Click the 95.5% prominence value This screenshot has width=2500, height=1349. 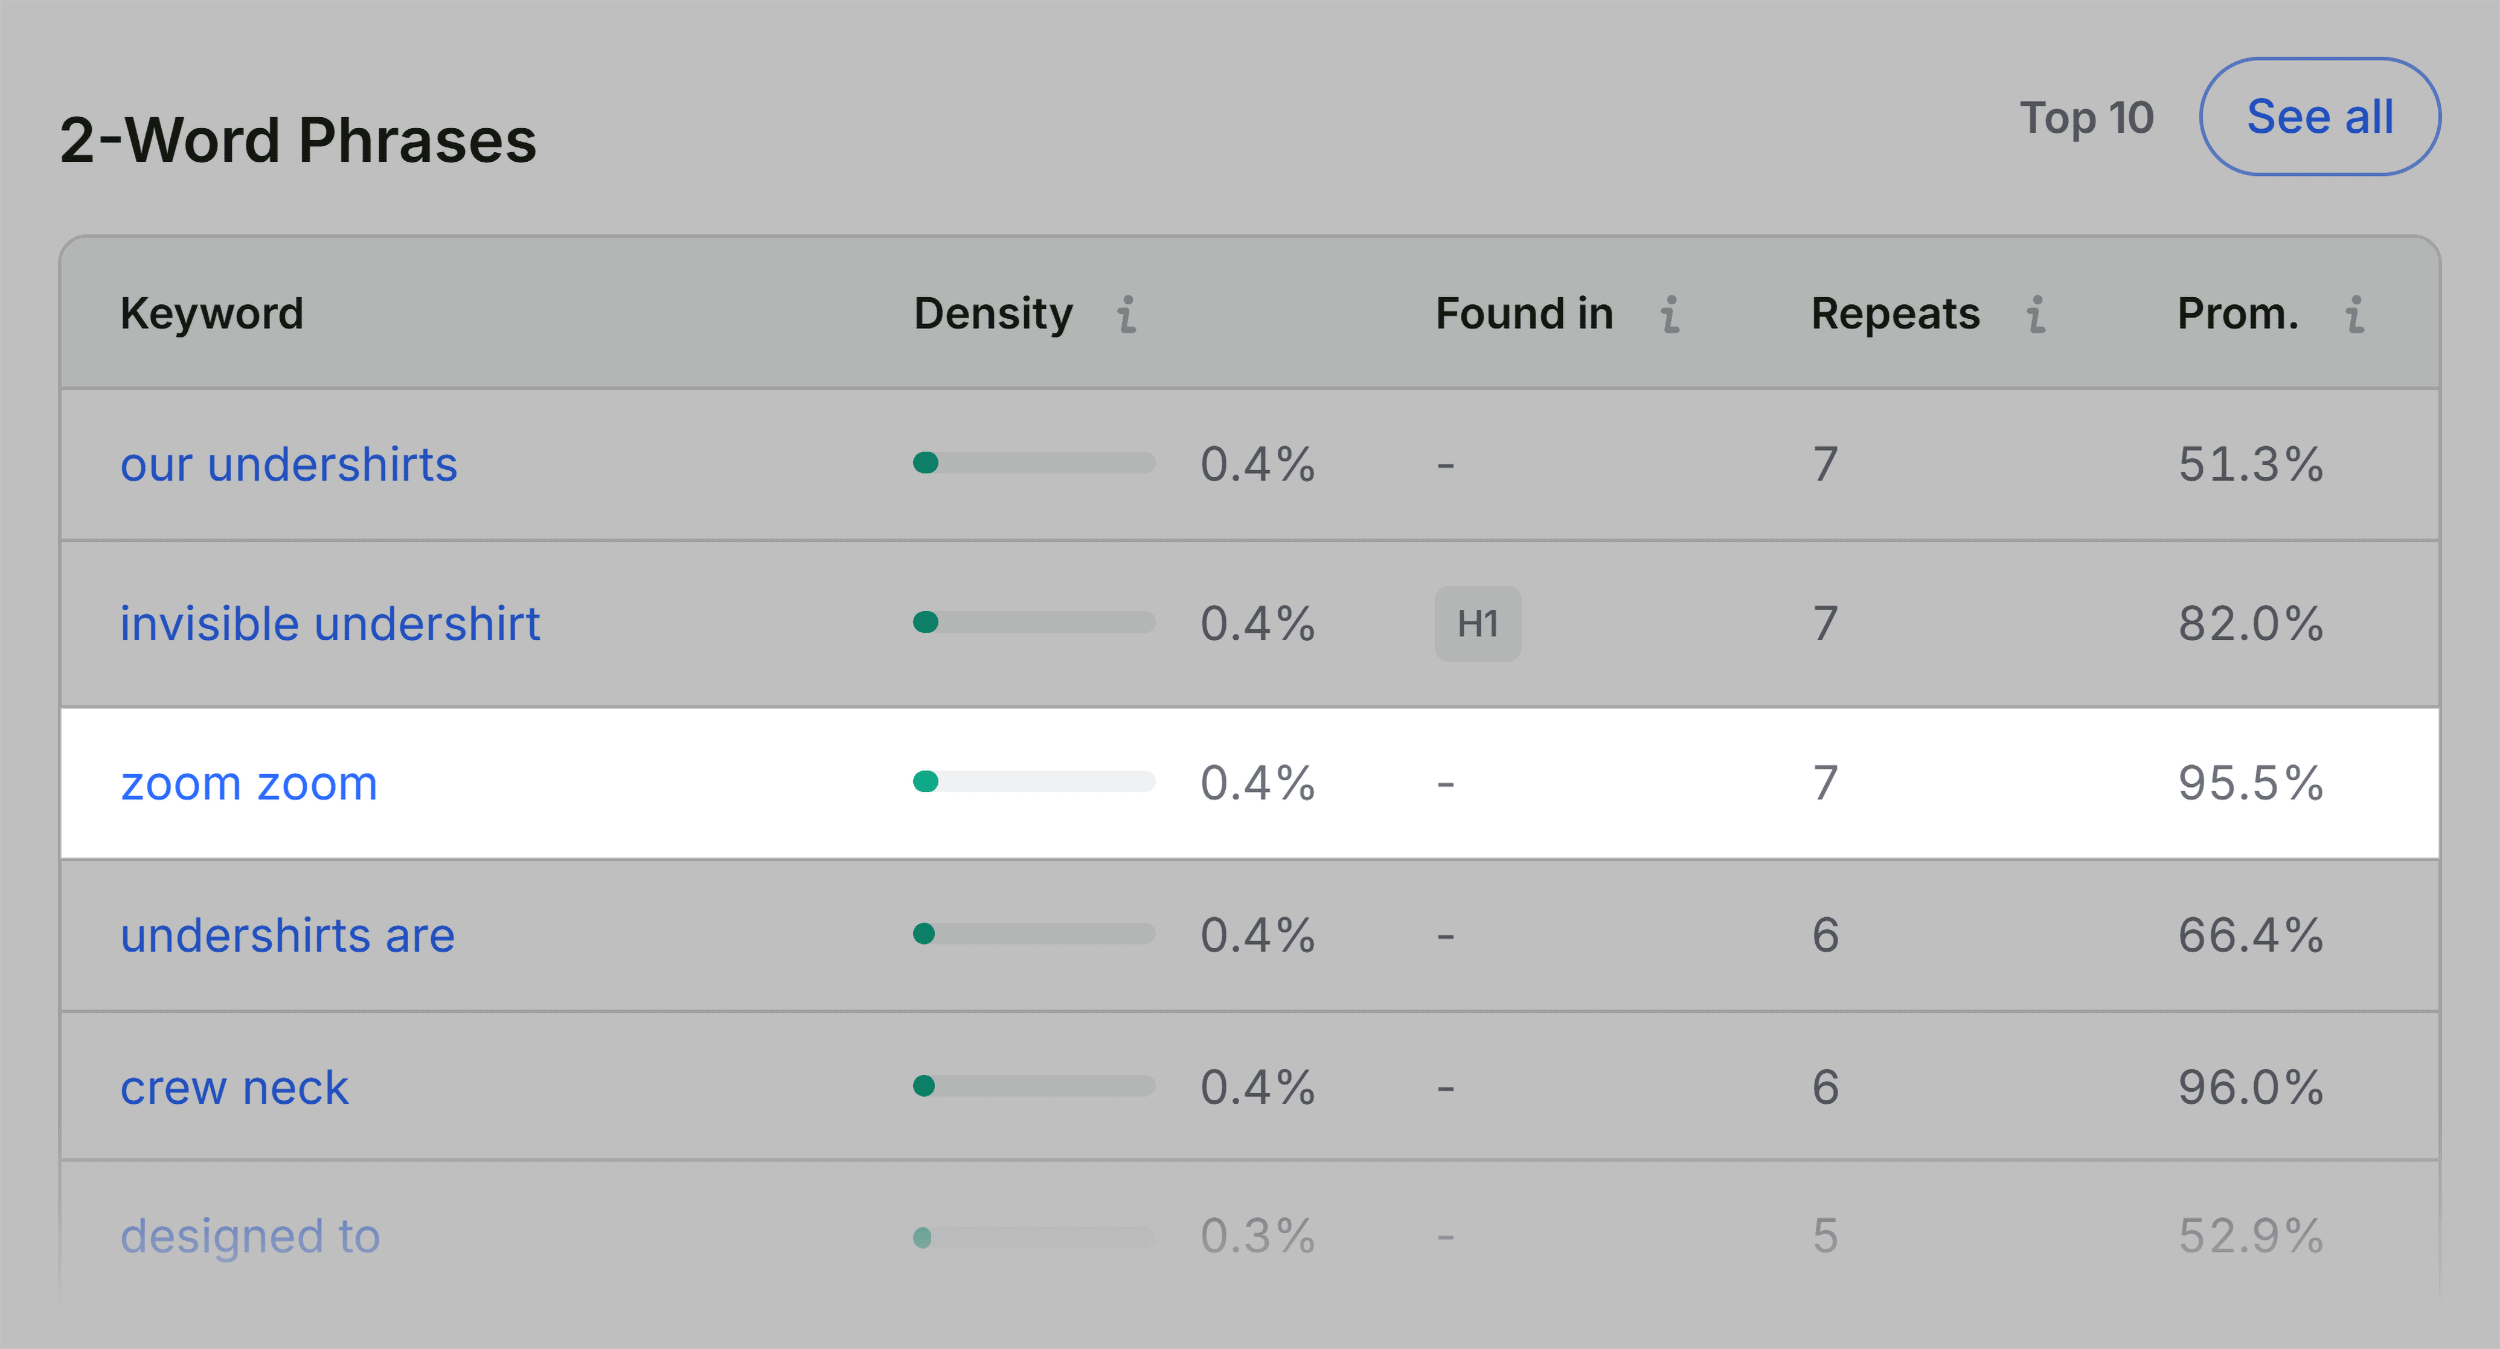tap(2251, 783)
